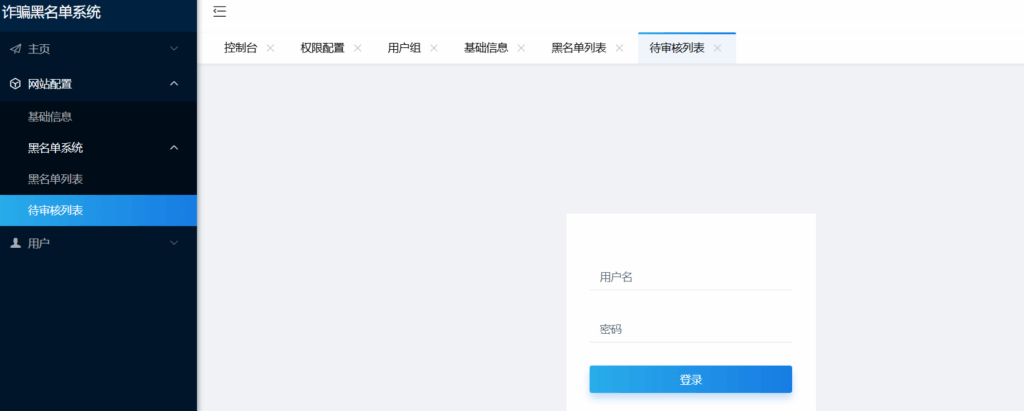
Task: Switch to the 基础信息 tab
Action: coord(486,48)
